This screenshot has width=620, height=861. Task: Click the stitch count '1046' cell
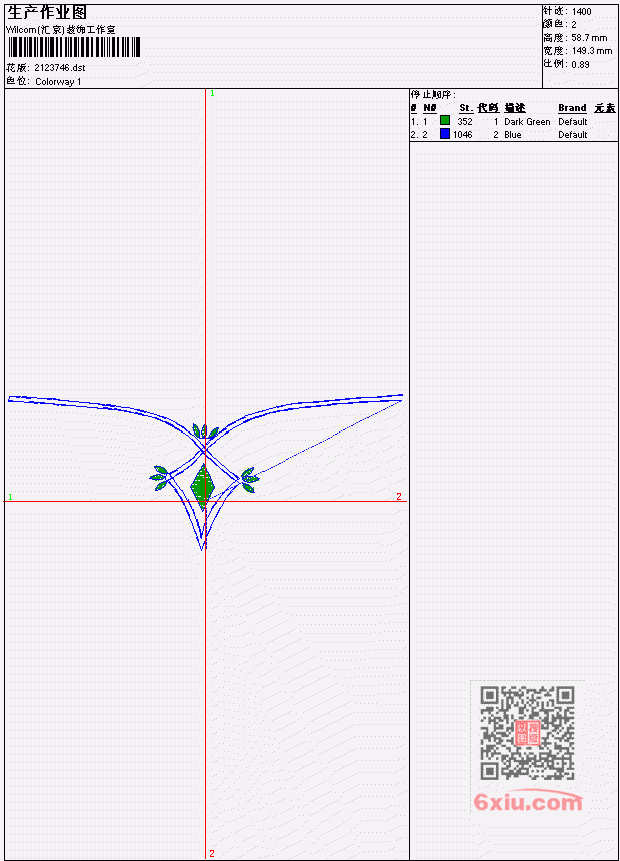pos(462,135)
